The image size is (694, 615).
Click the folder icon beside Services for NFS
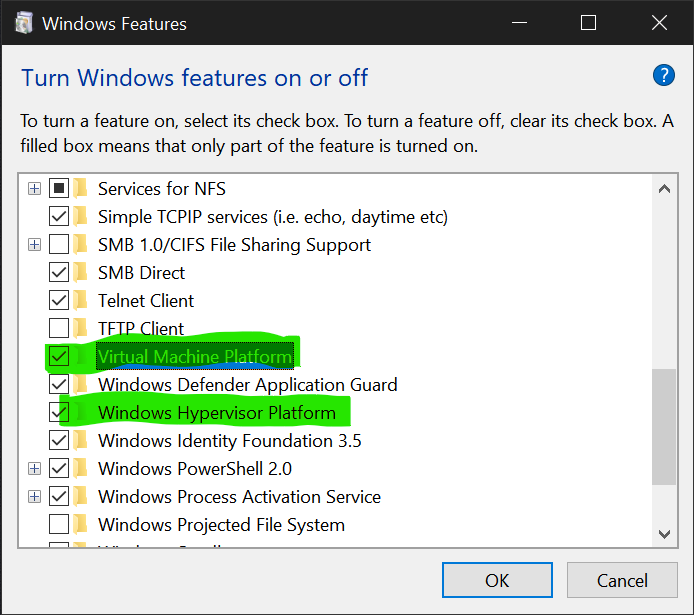pos(80,188)
